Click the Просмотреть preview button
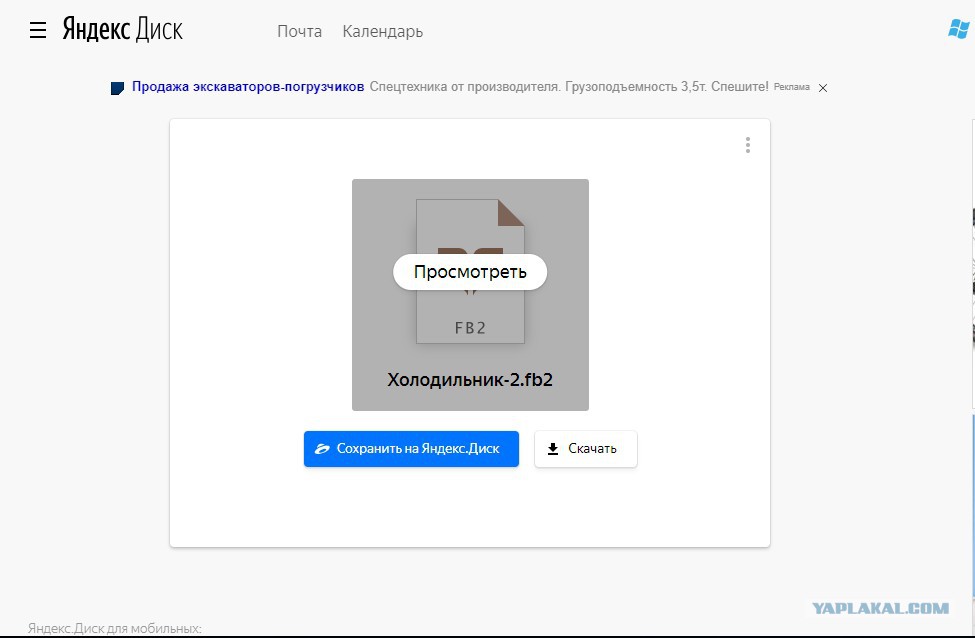Screen dimensions: 975x638 470,272
